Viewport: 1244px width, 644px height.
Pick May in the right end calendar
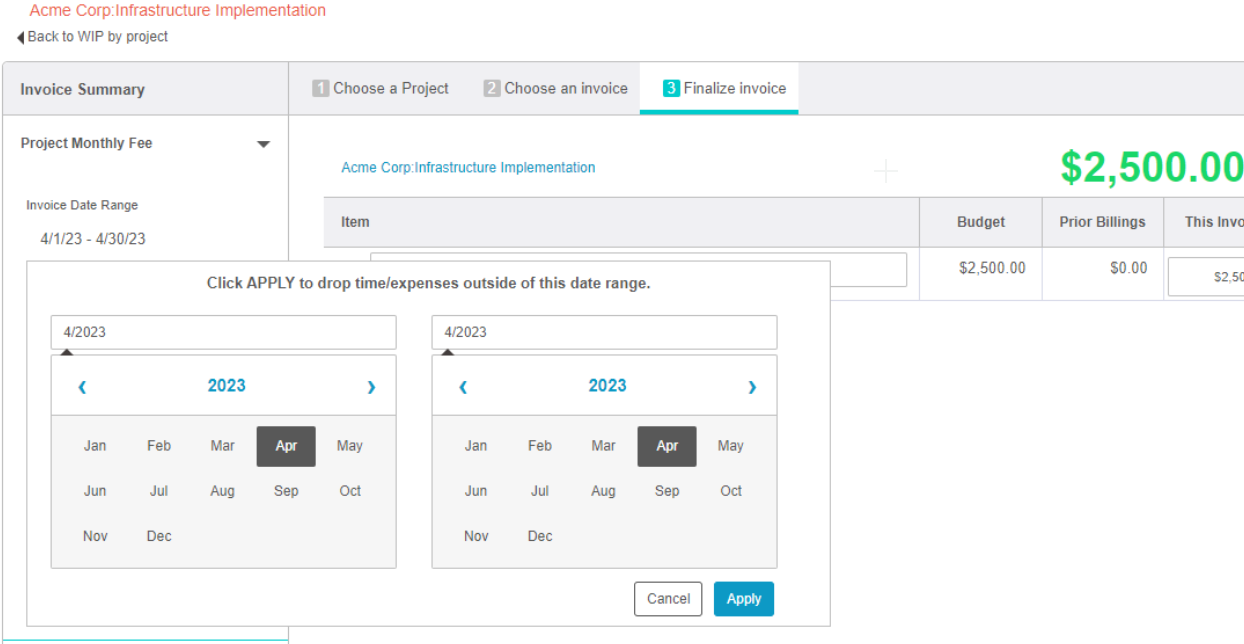tap(730, 446)
